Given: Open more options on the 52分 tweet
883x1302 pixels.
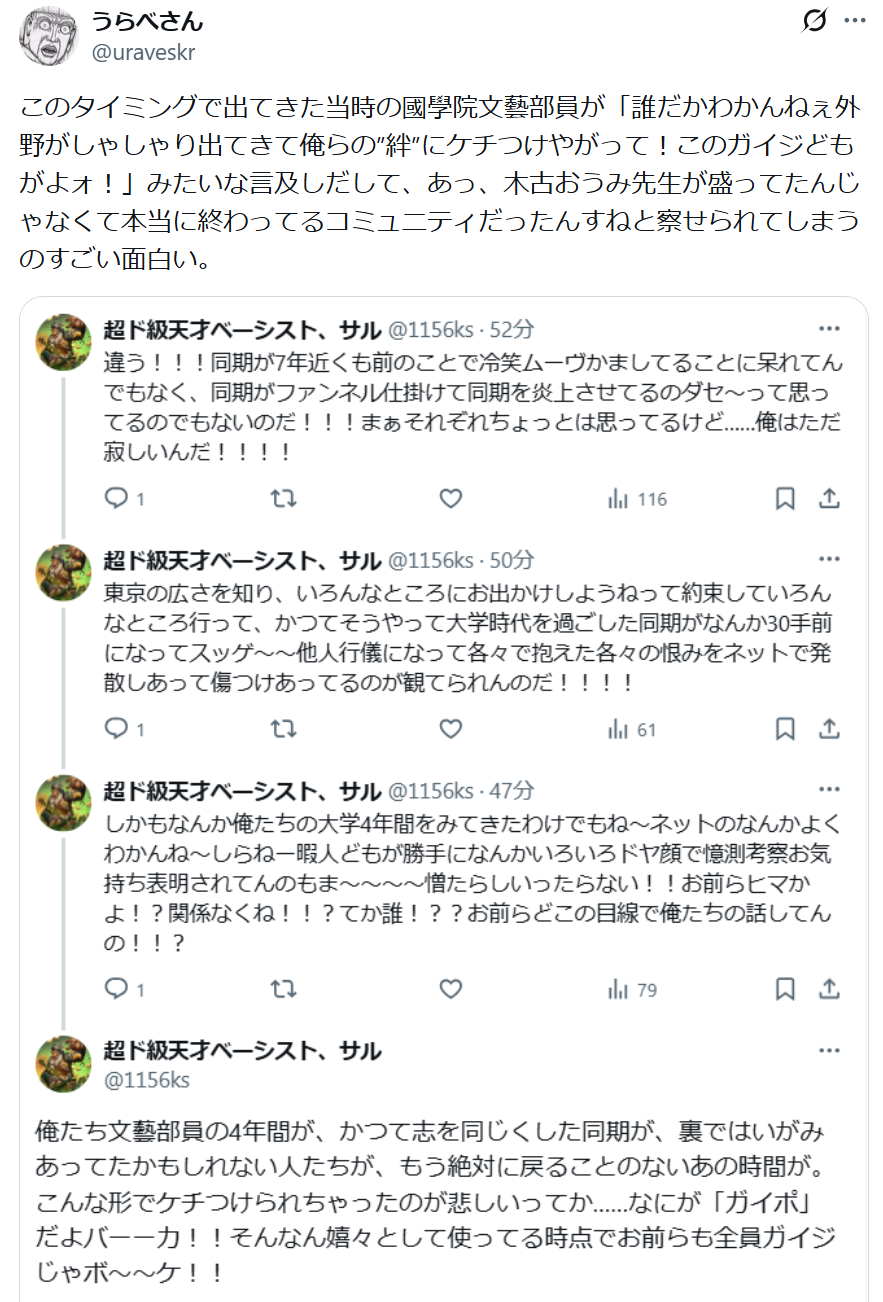Looking at the screenshot, I should (x=829, y=328).
